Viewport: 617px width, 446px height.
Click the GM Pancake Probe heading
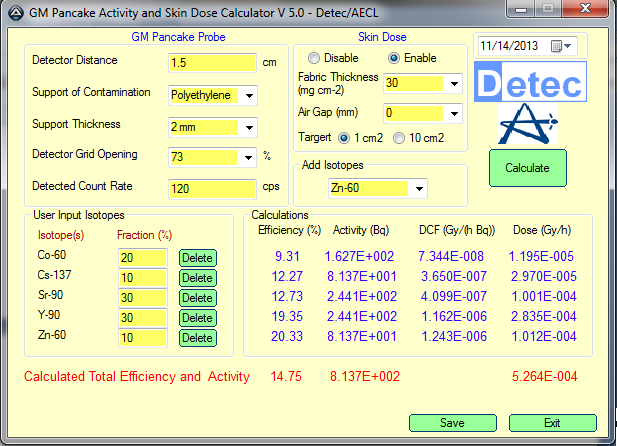click(x=178, y=37)
